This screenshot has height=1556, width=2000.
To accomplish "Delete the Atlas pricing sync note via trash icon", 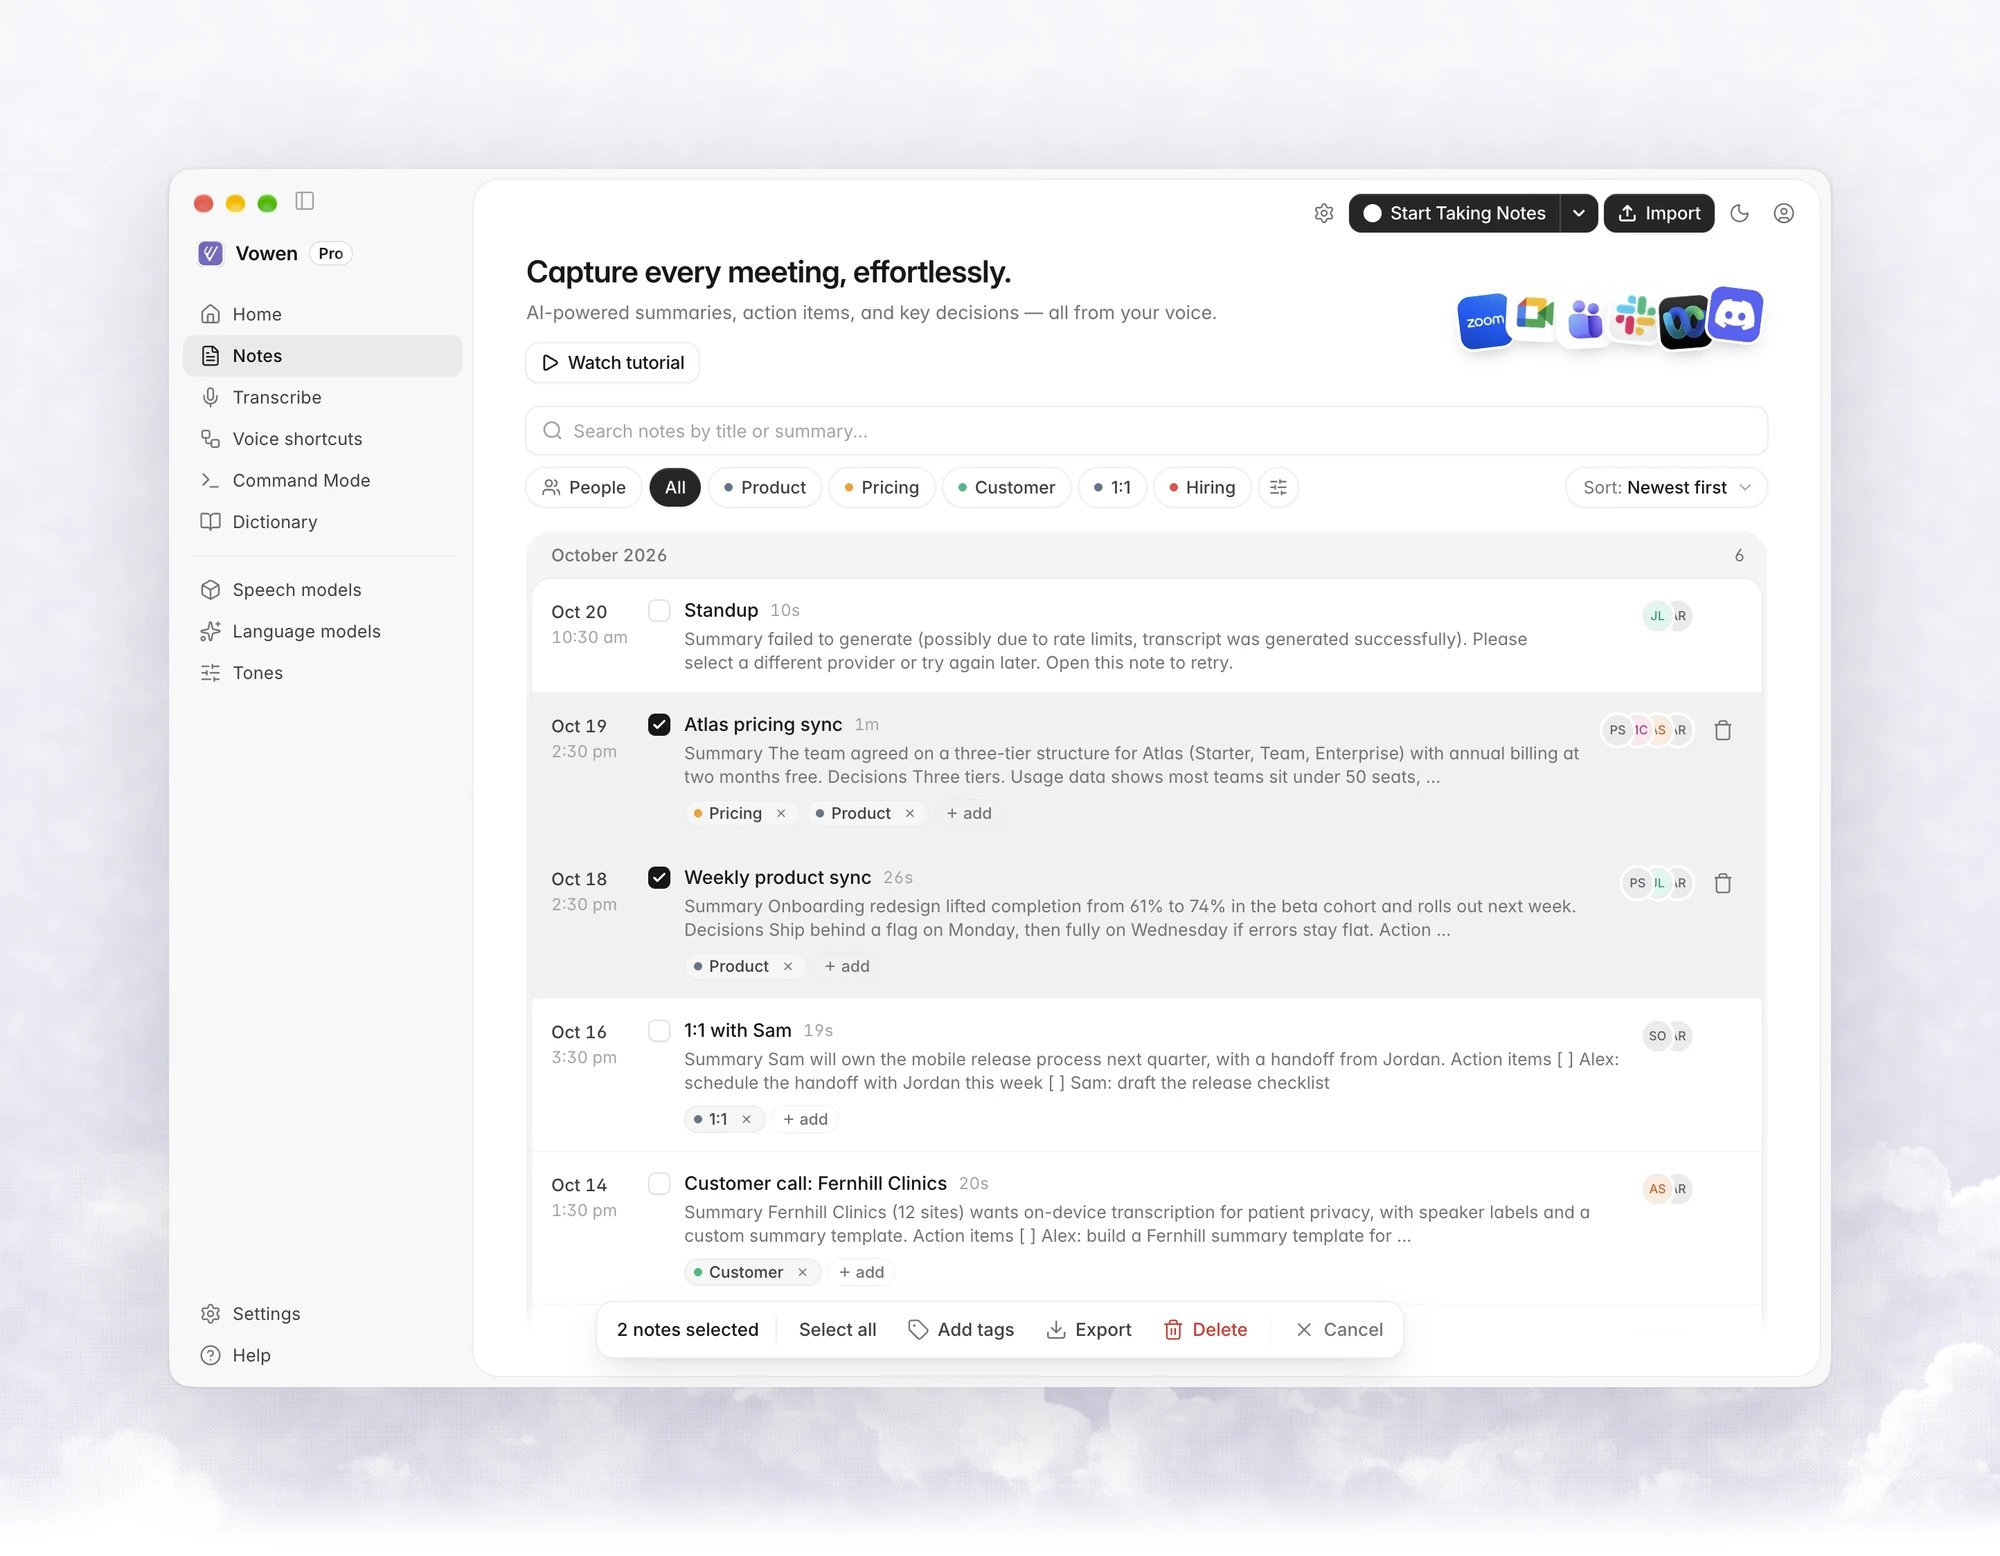I will point(1723,730).
